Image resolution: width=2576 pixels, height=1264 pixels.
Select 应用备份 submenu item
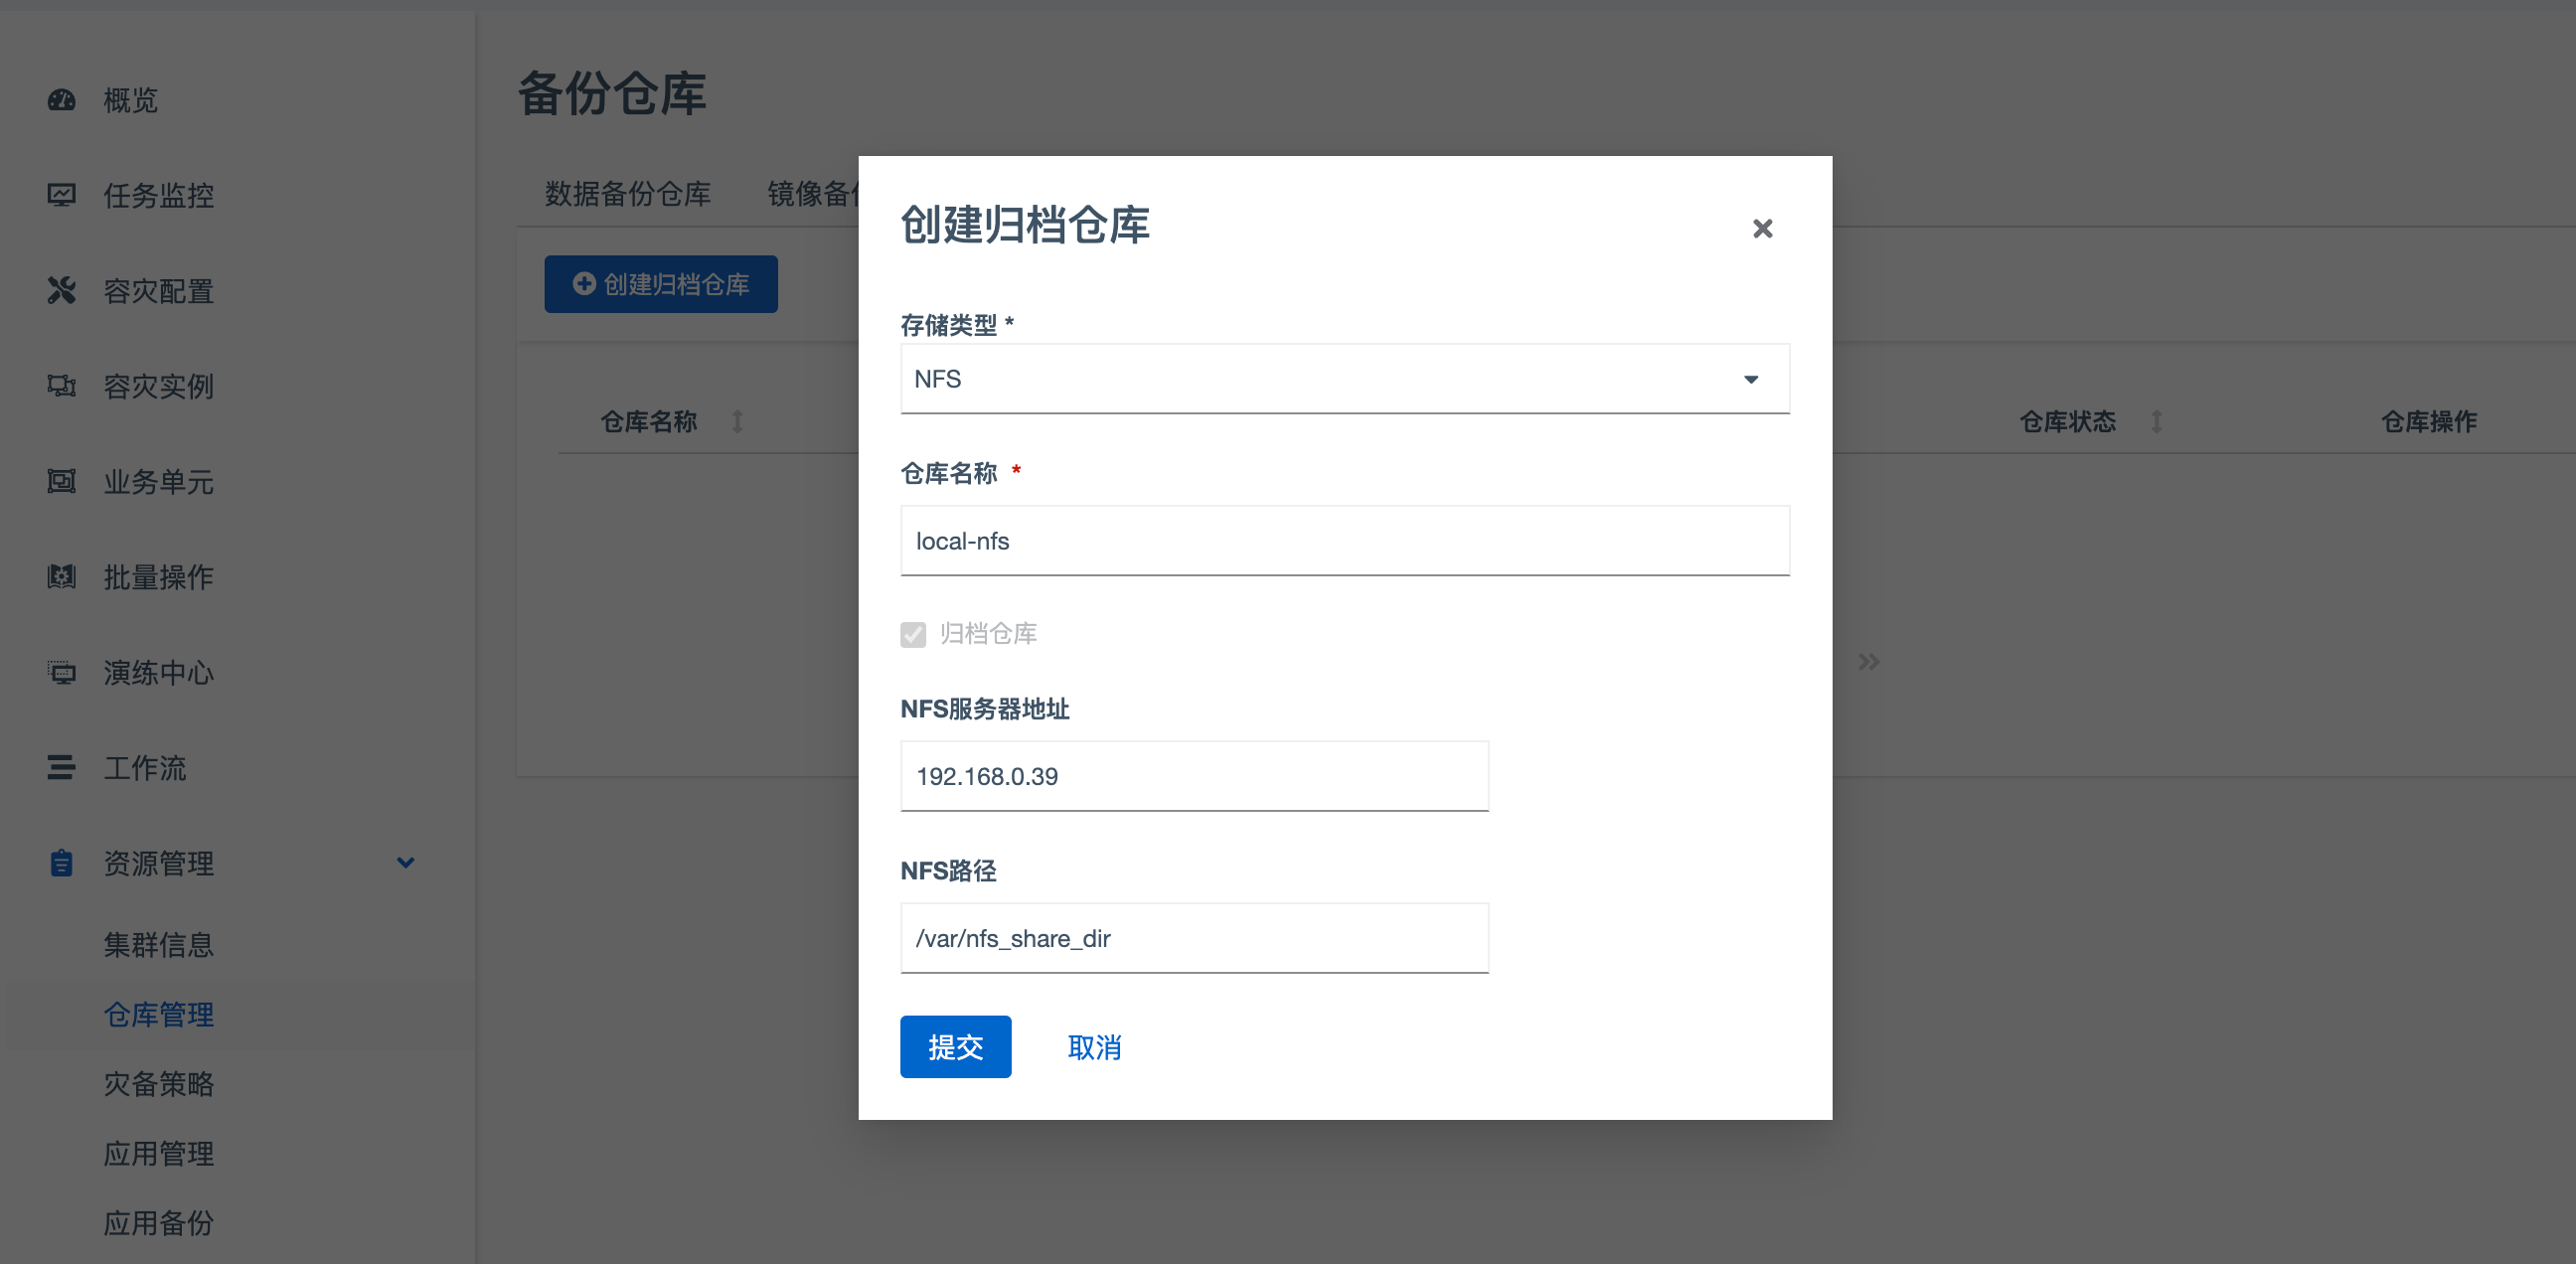coord(159,1223)
